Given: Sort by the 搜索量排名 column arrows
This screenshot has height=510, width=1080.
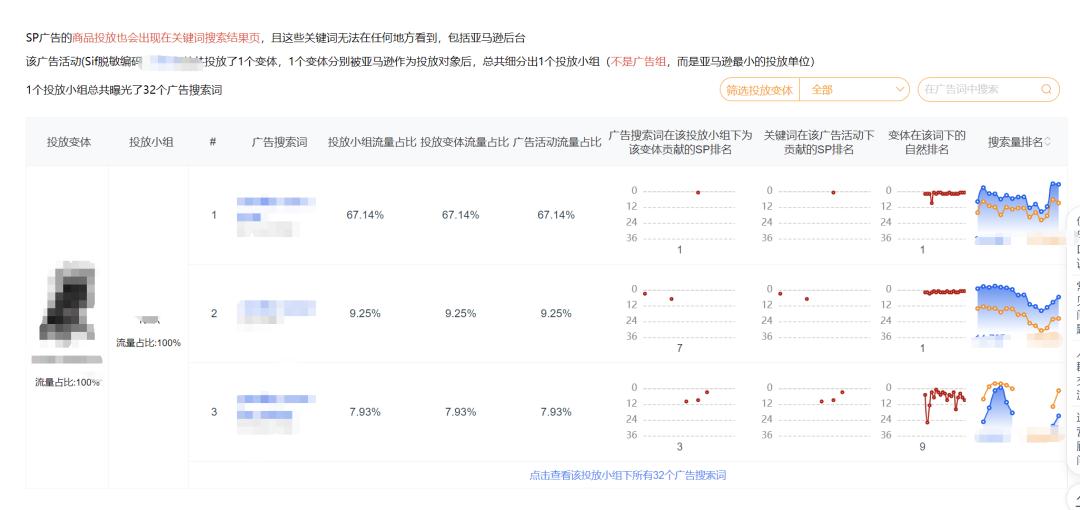Looking at the screenshot, I should click(1048, 142).
